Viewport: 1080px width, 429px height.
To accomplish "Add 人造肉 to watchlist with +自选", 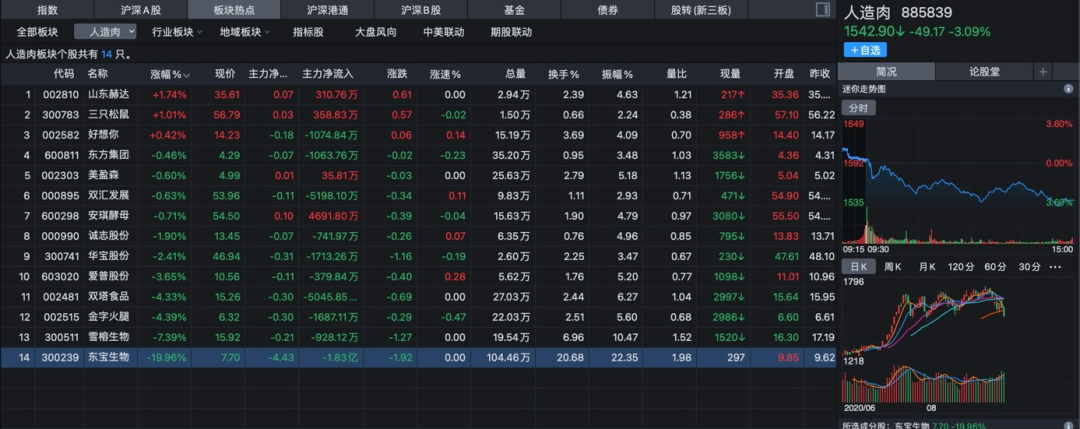I will coord(864,49).
